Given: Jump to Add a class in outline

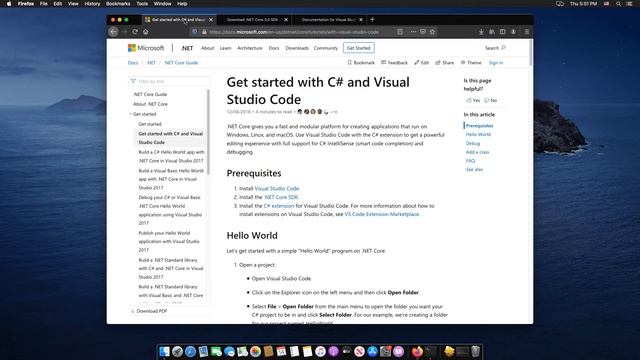Looking at the screenshot, I should [x=477, y=152].
